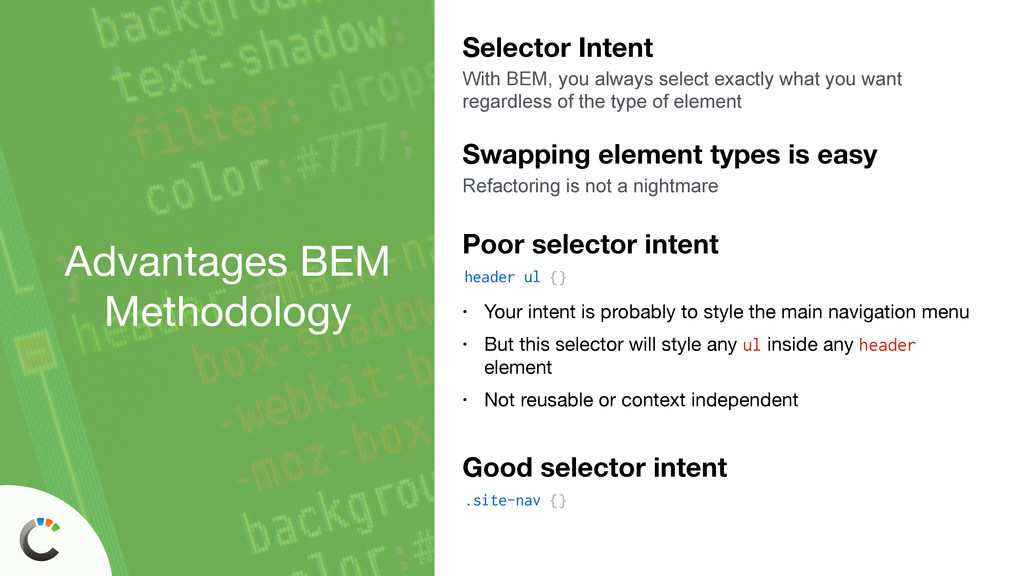Screen dimensions: 1024x576
Task: Select the 'Not reusable or context independent' bullet
Action: click(x=640, y=400)
